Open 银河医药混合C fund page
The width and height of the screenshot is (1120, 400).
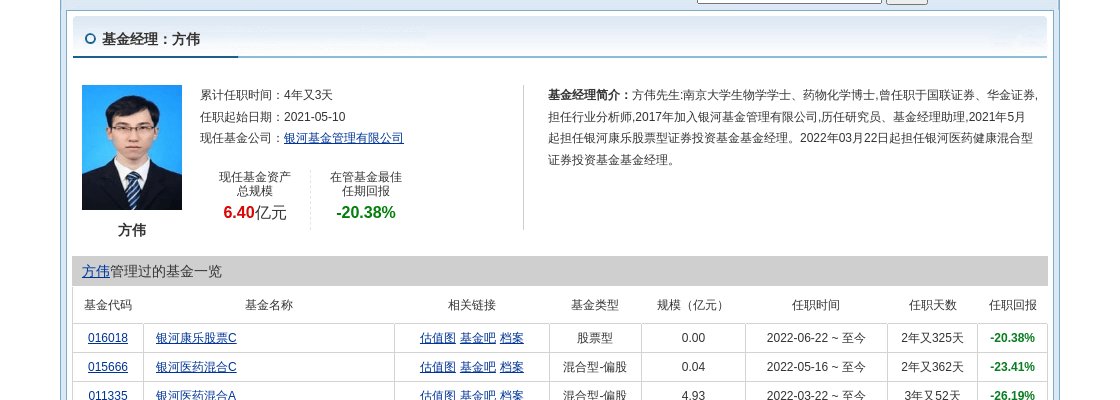[196, 367]
